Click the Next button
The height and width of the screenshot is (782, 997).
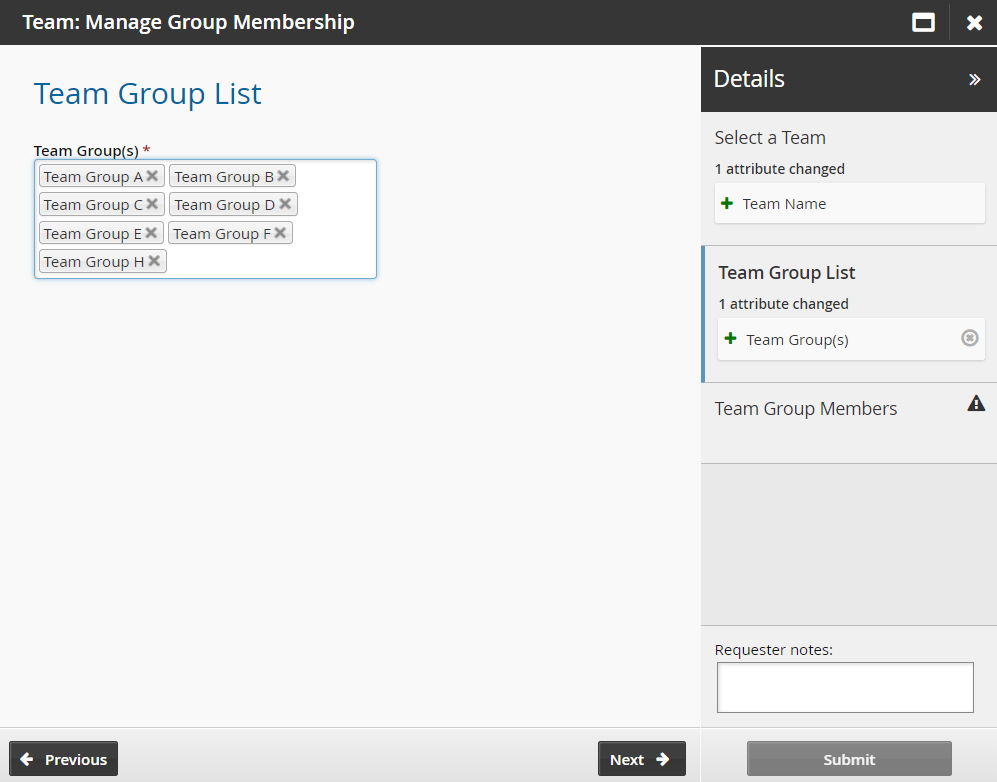click(641, 759)
